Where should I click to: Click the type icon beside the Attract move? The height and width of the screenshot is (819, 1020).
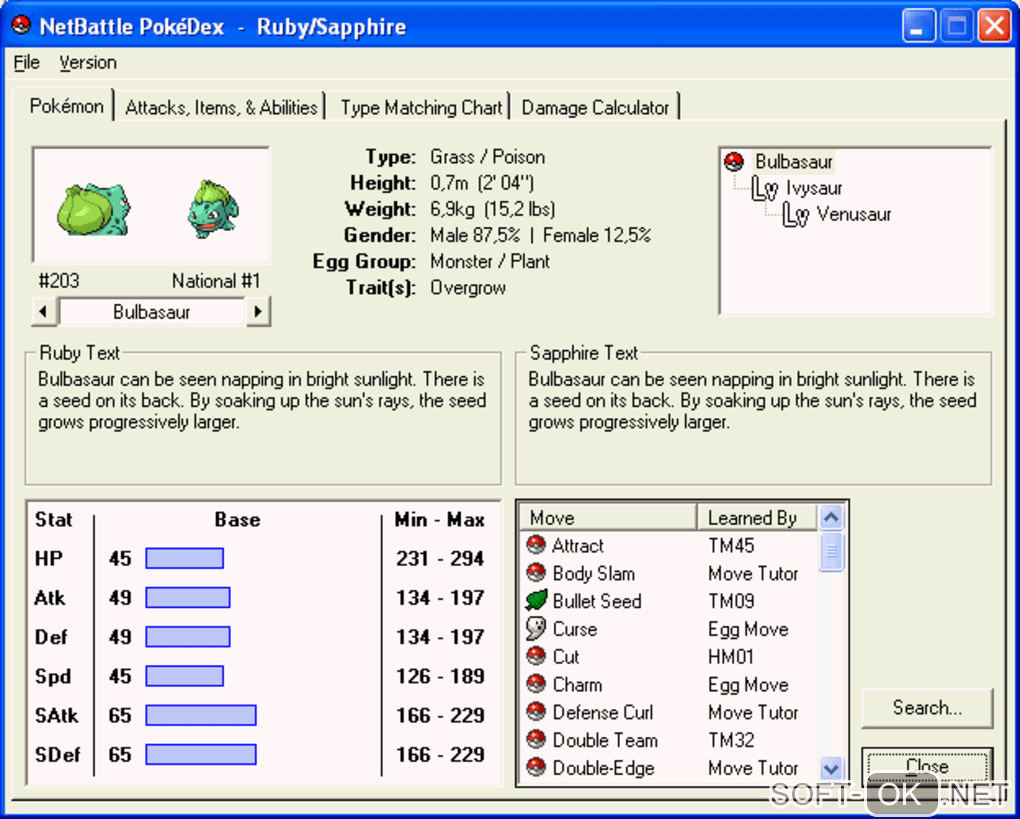click(536, 545)
